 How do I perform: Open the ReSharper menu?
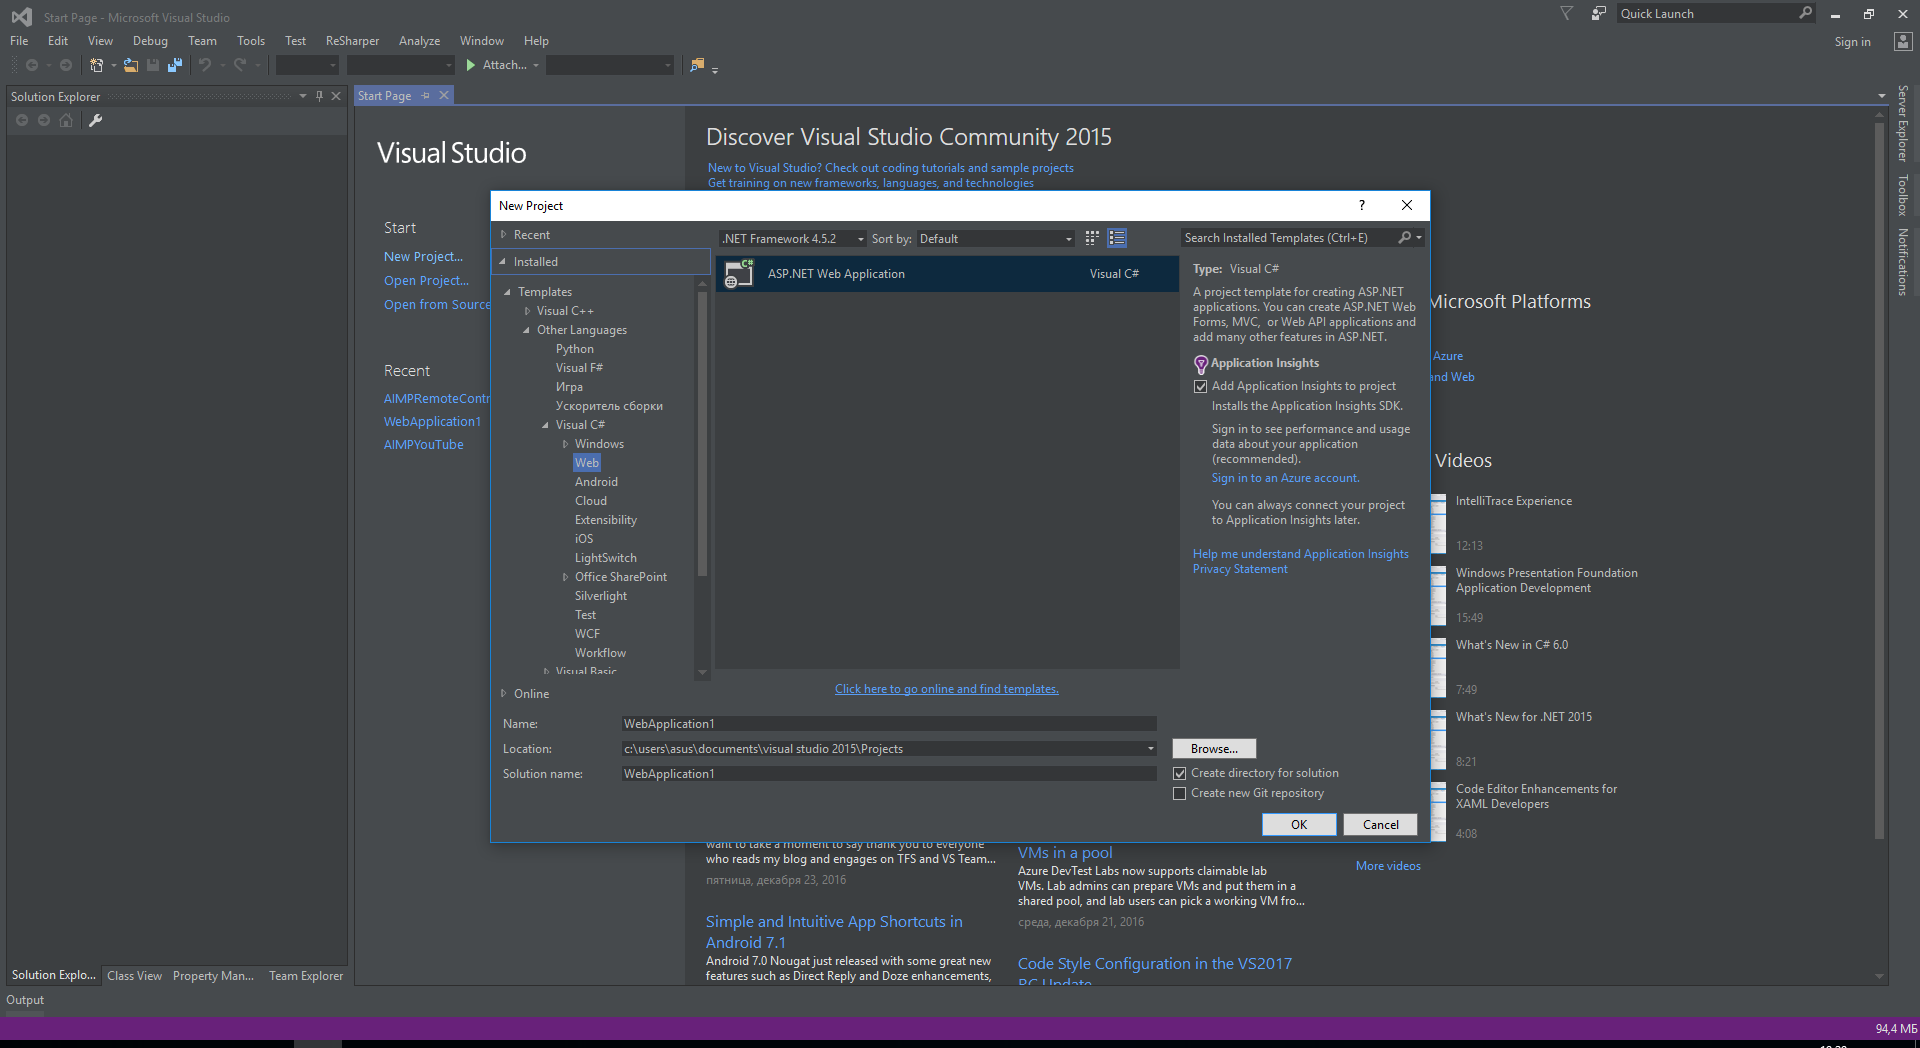(x=352, y=41)
